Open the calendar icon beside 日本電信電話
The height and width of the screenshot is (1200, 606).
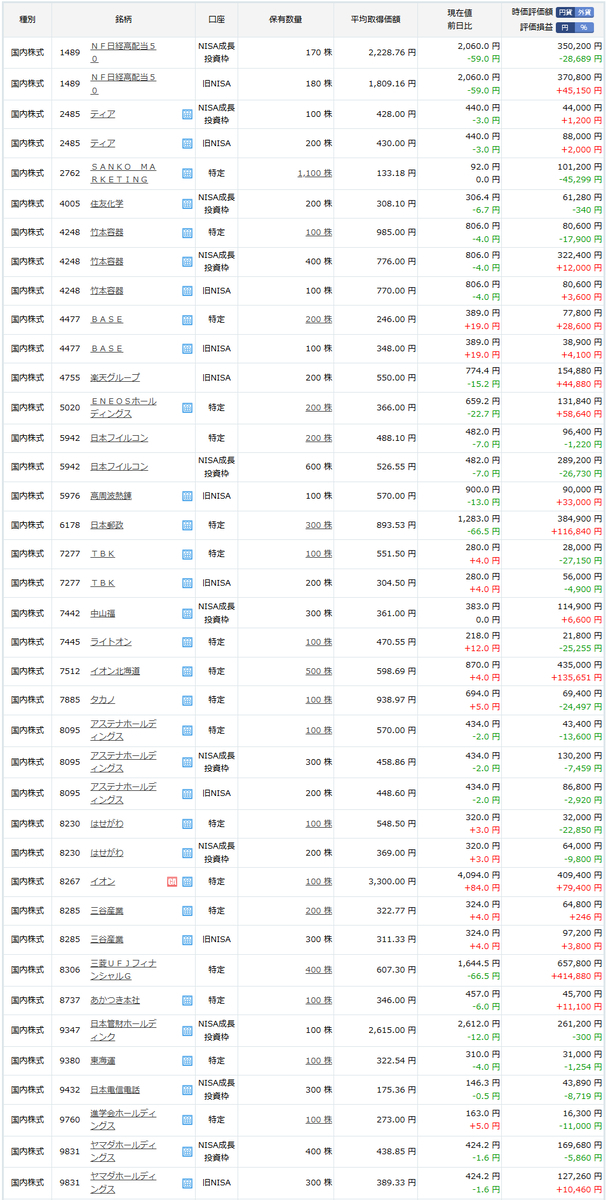187,1089
